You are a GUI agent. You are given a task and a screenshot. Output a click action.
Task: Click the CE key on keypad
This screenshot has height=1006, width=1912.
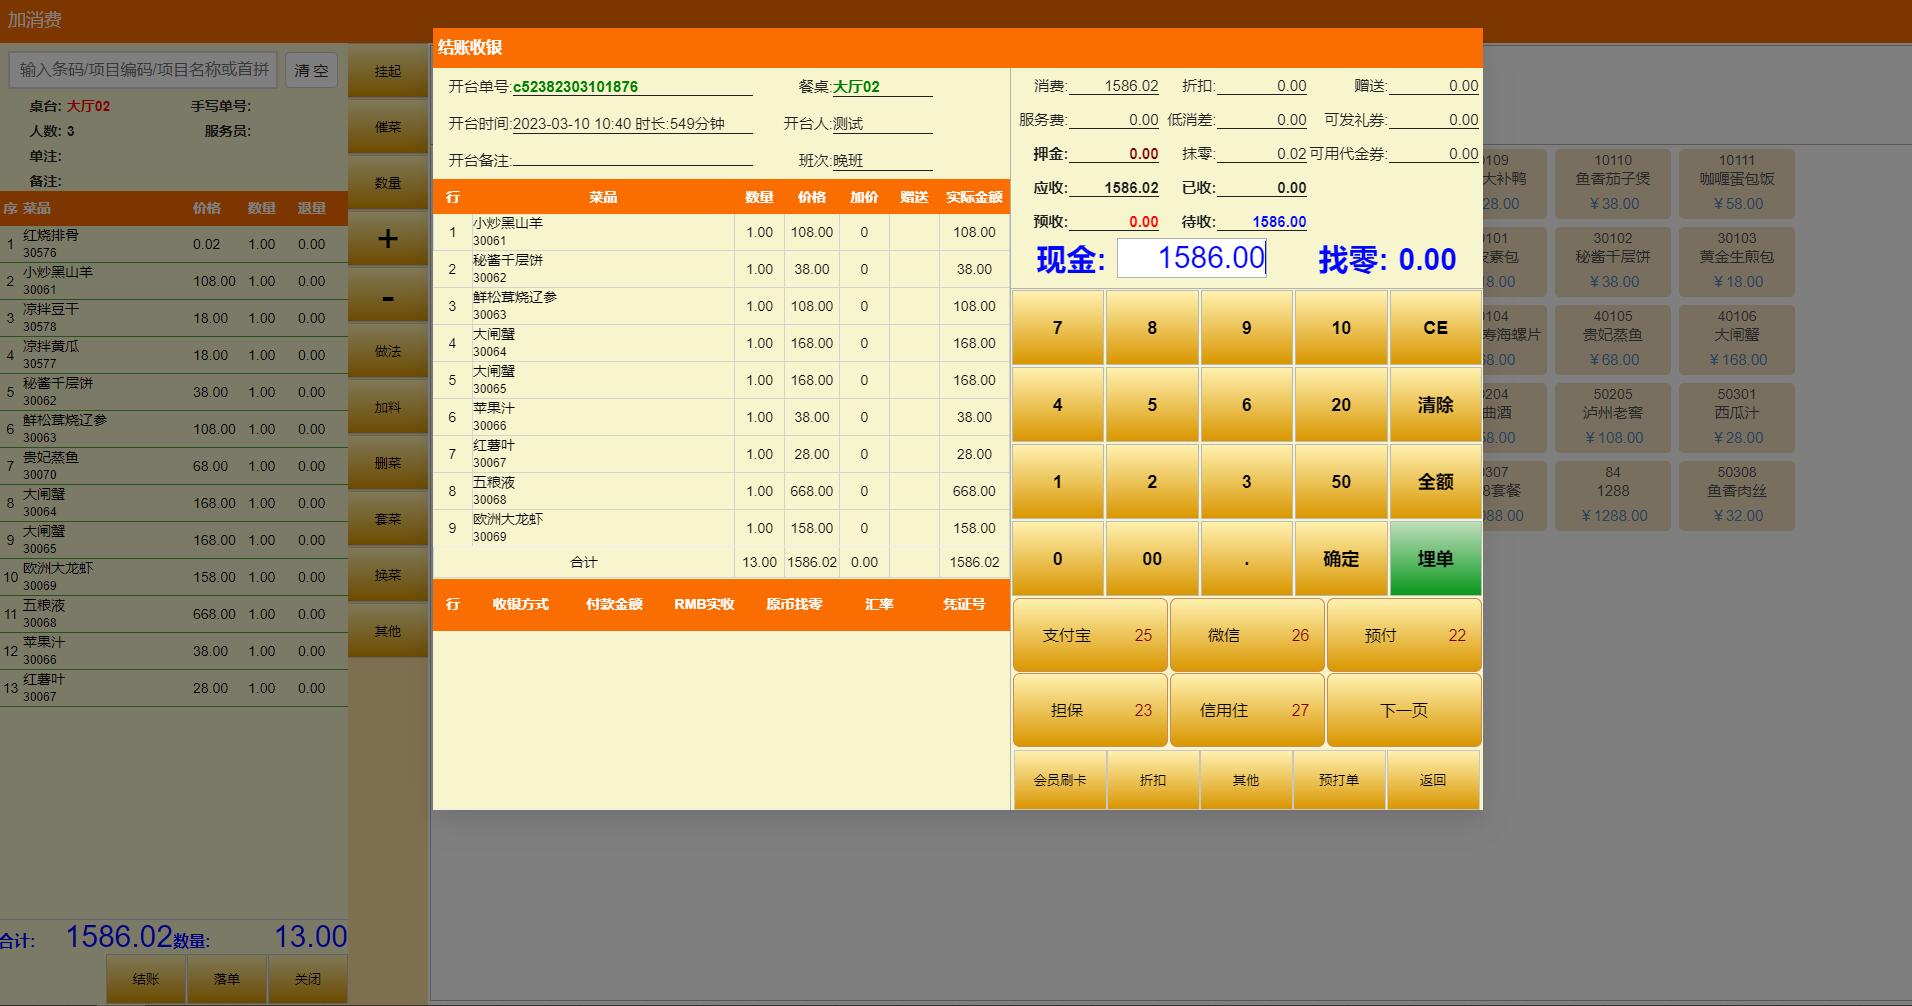pos(1435,328)
